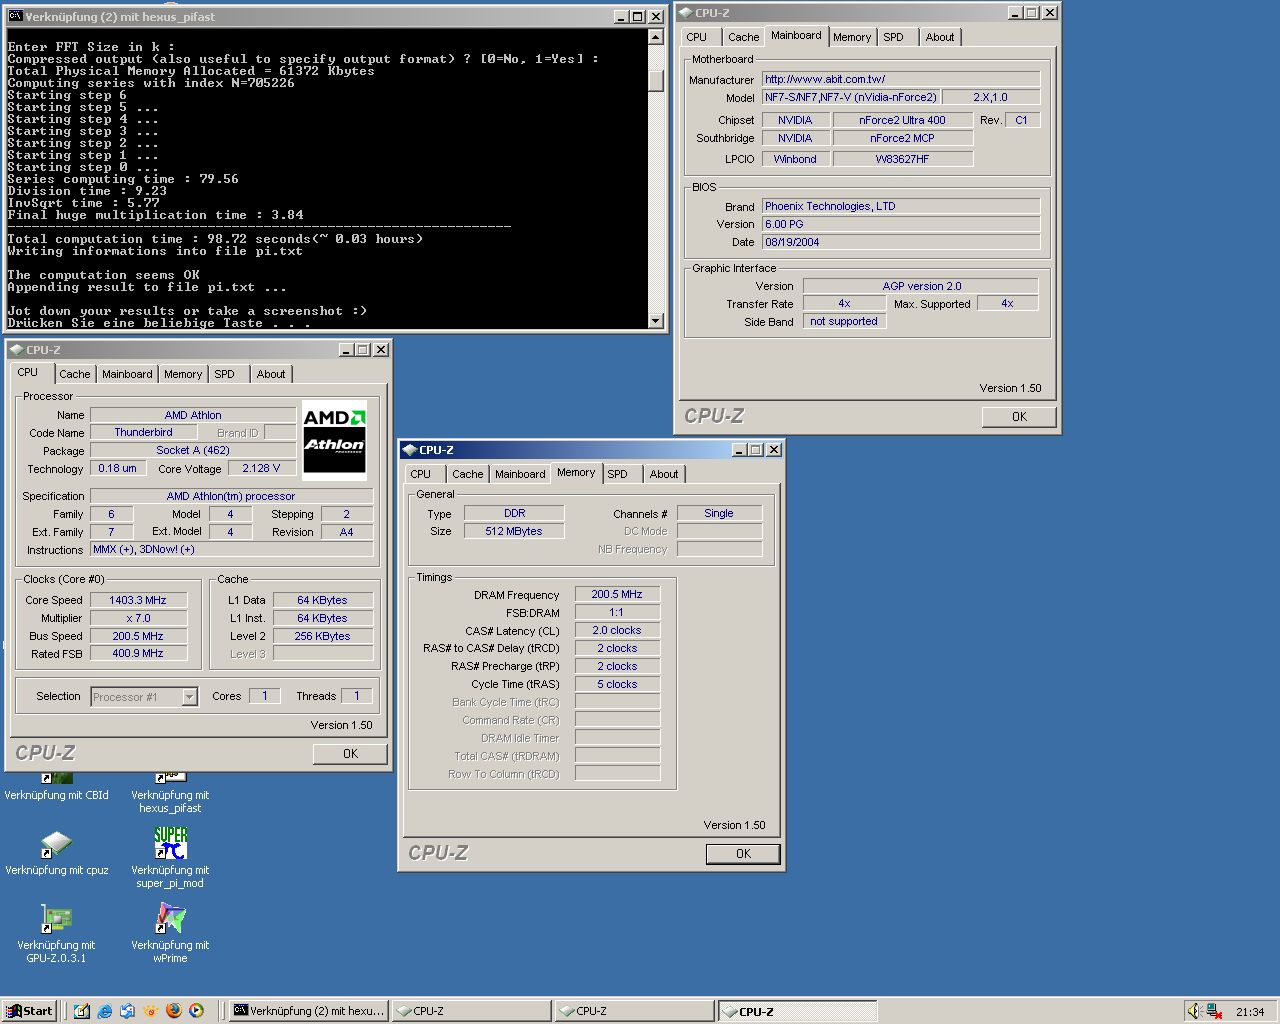Click OK in the CPU-Z CPU window

pyautogui.click(x=350, y=754)
